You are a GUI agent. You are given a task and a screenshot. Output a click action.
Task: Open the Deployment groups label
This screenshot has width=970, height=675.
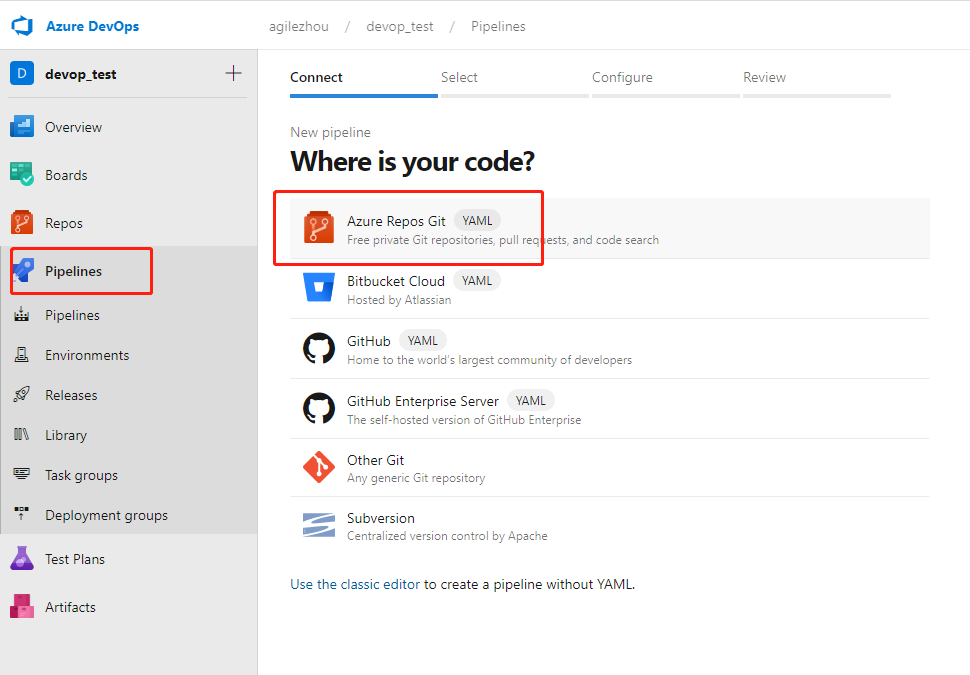click(106, 515)
